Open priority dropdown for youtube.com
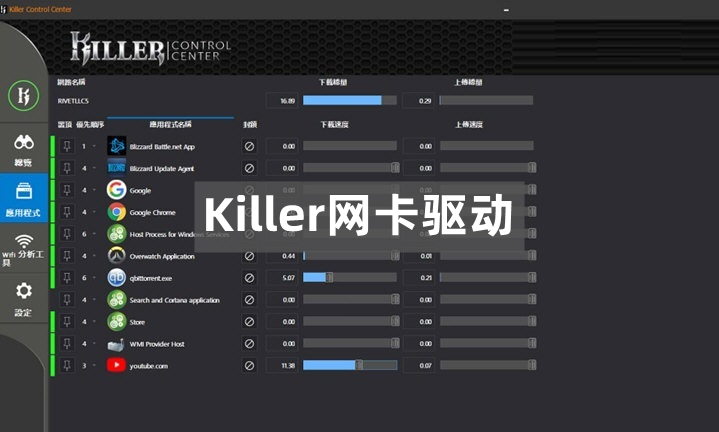 [x=95, y=366]
